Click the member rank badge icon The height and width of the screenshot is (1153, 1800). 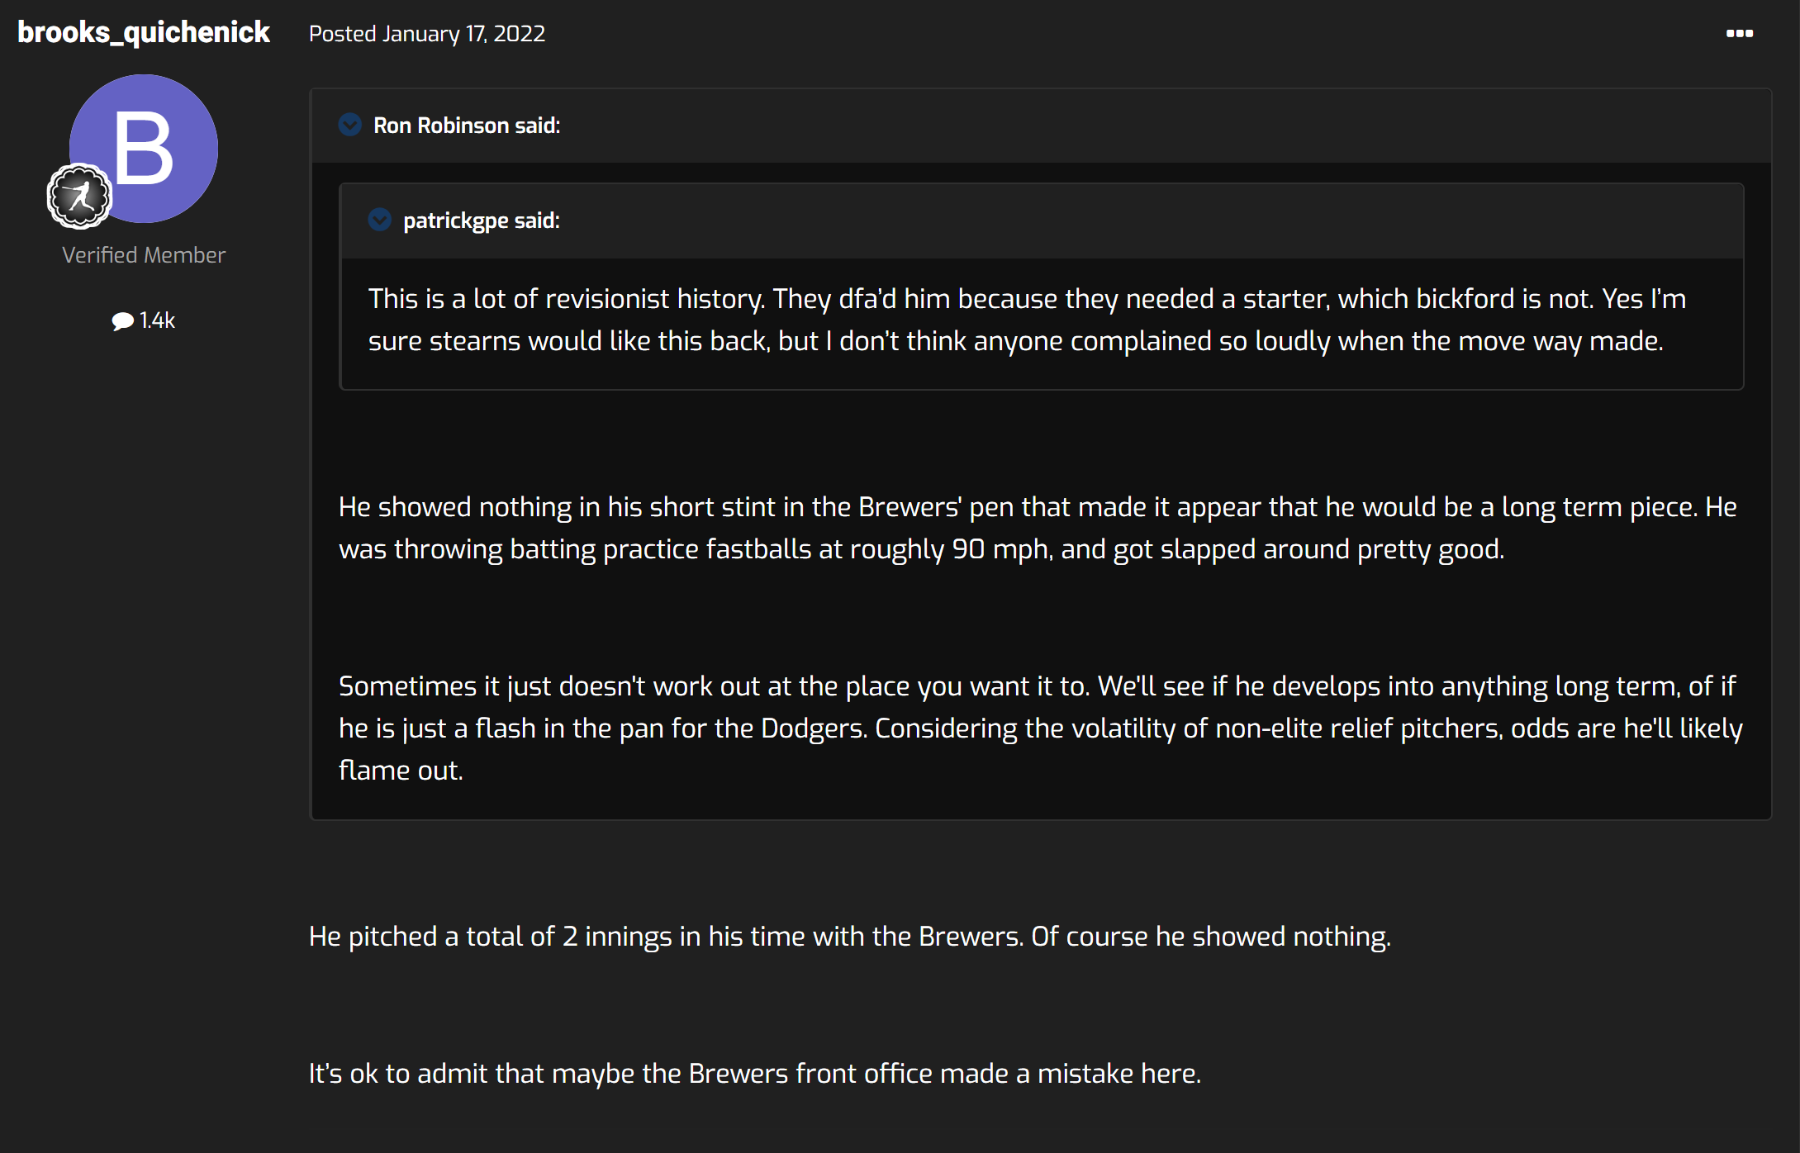(x=79, y=196)
